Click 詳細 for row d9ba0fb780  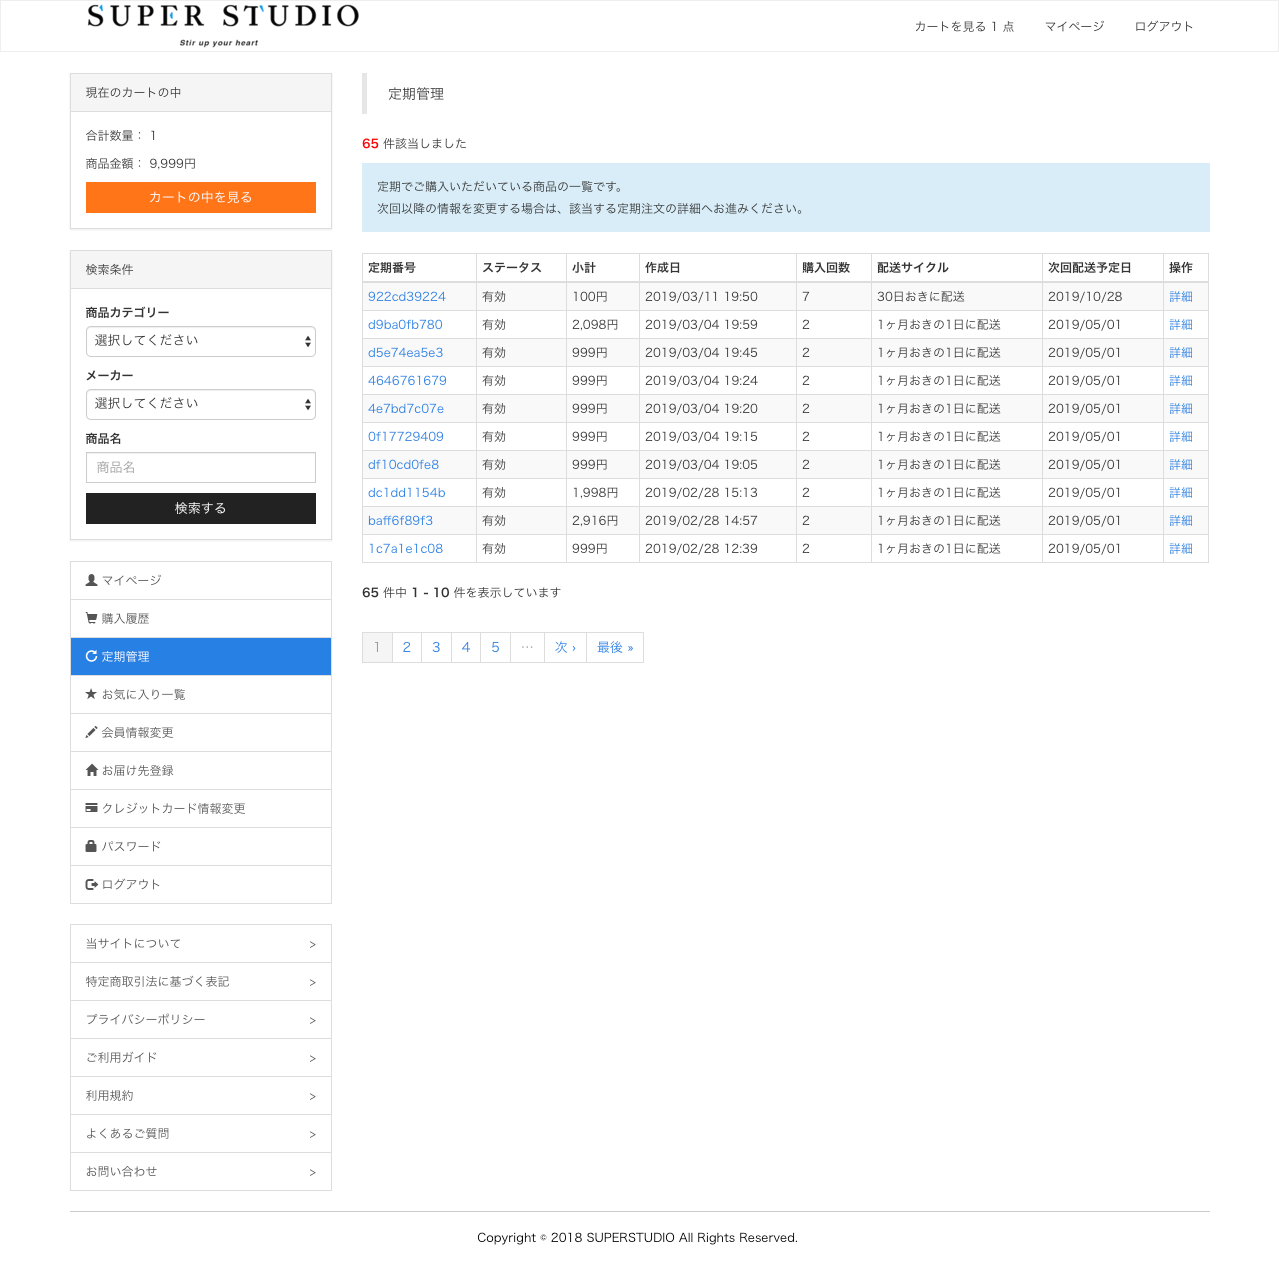(1181, 325)
